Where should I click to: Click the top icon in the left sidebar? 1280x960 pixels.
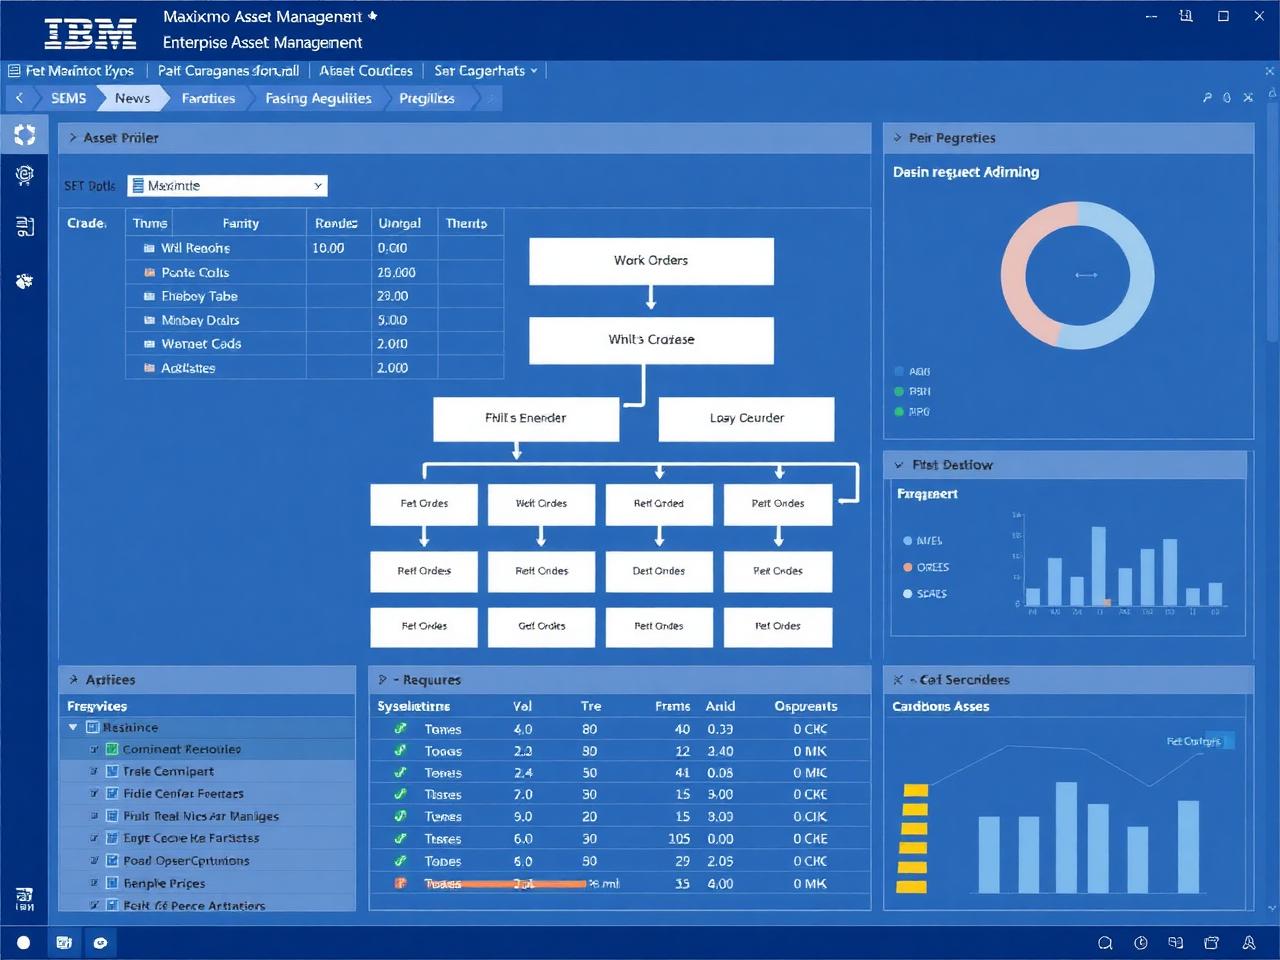pyautogui.click(x=24, y=134)
